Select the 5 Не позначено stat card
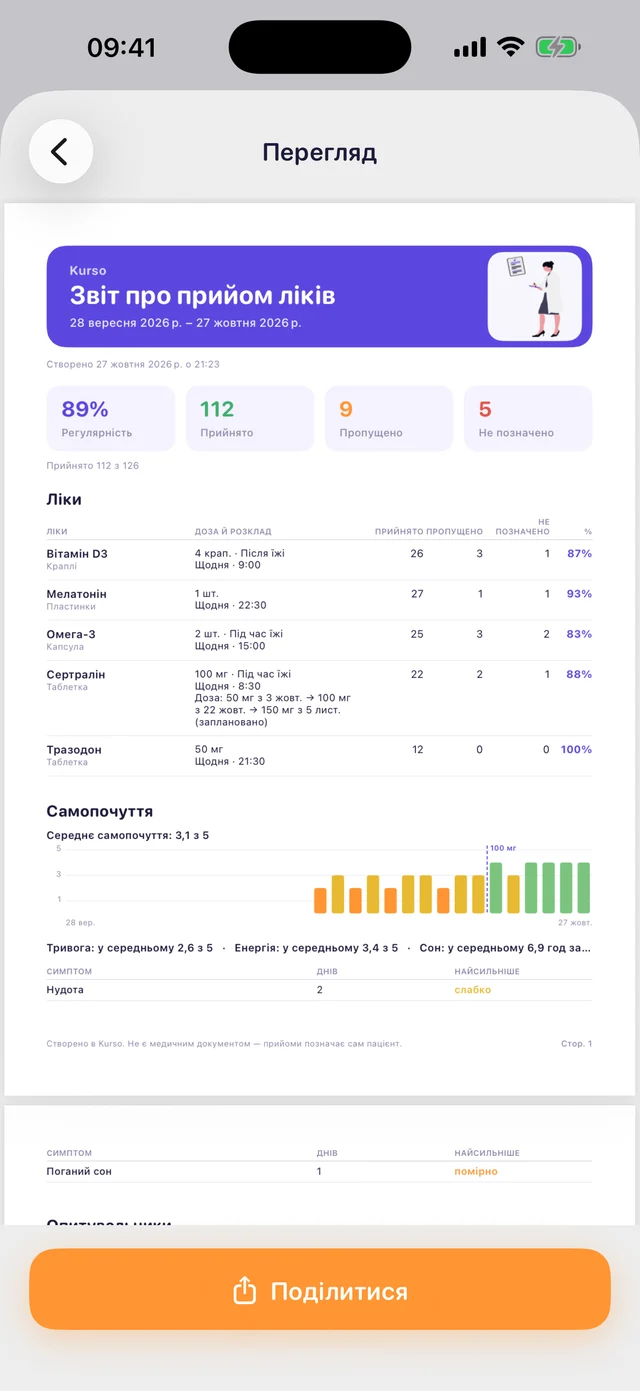 tap(528, 418)
